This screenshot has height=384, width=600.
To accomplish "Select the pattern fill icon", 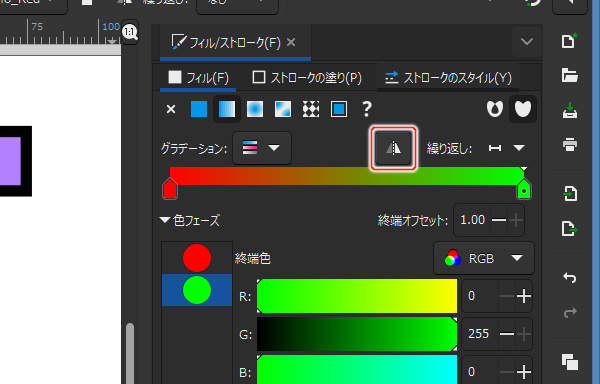I will (x=311, y=109).
